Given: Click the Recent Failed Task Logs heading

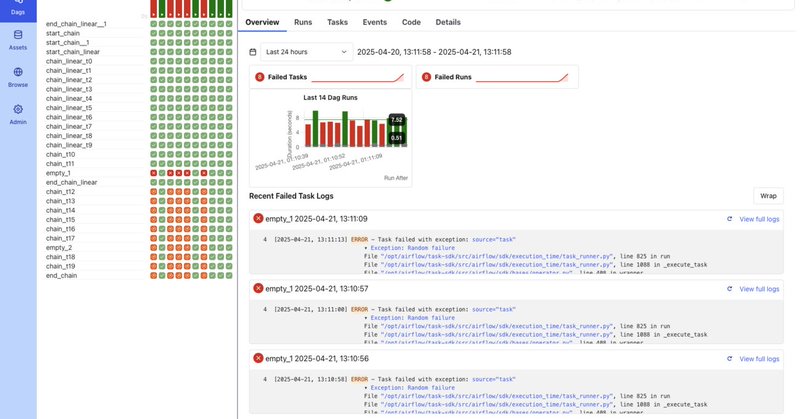Looking at the screenshot, I should [x=291, y=196].
